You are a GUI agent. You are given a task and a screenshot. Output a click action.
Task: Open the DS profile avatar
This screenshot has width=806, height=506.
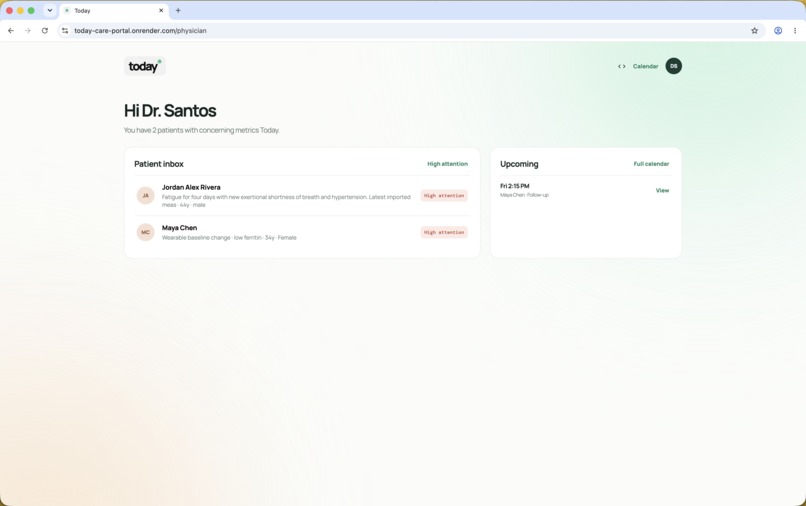(x=673, y=66)
